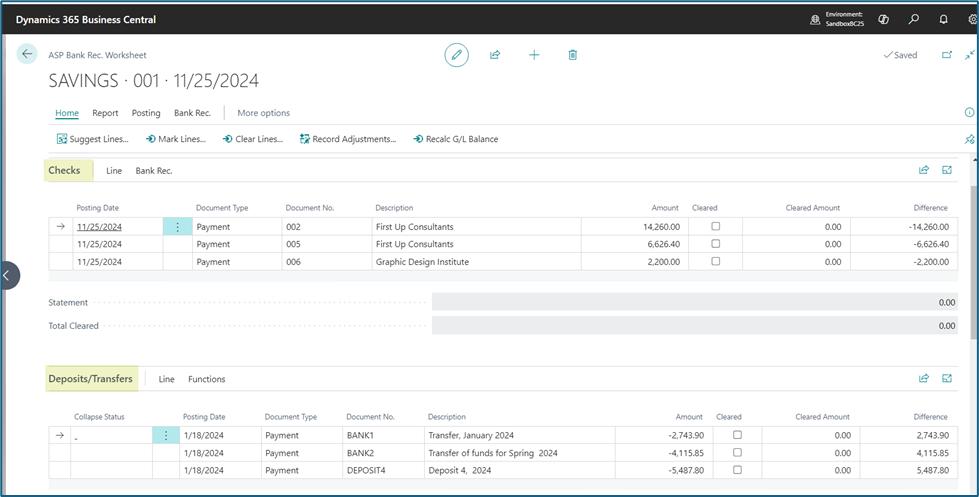Share the Deposits/Transfers list
This screenshot has width=979, height=497.
point(923,378)
